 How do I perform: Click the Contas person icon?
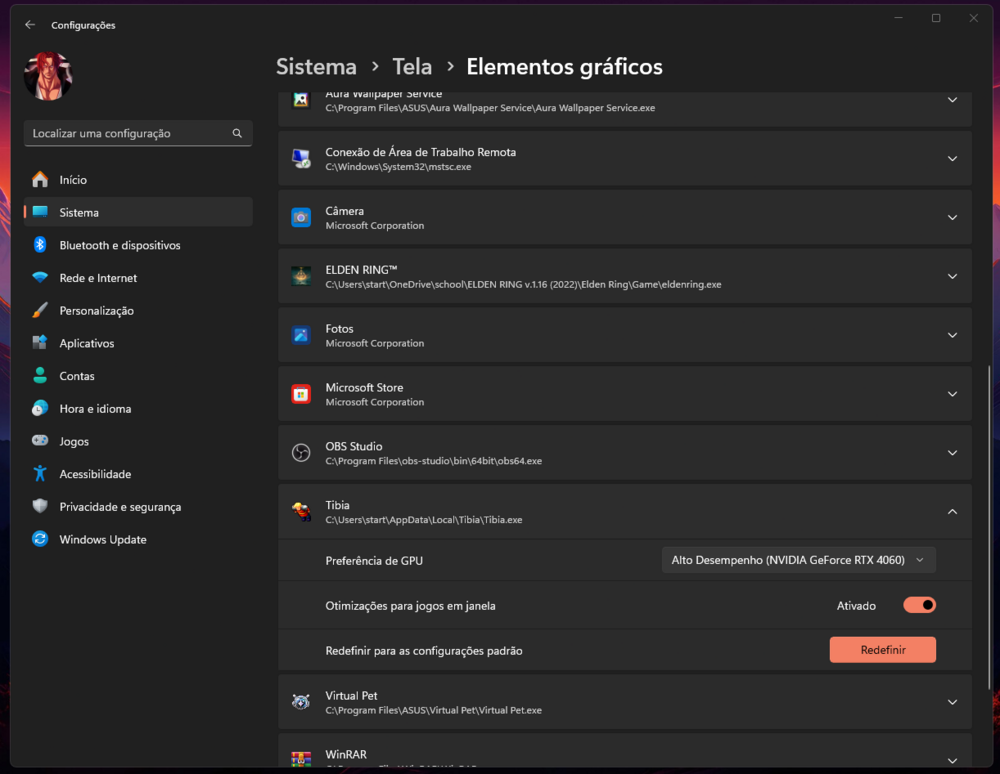tap(40, 376)
